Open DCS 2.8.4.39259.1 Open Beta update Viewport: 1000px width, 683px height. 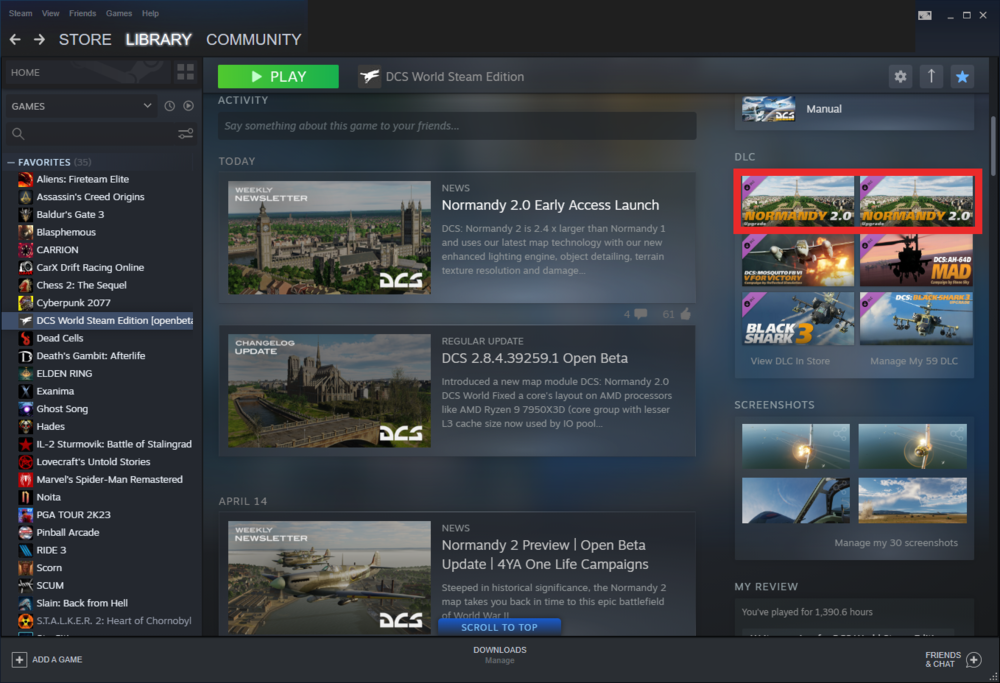[534, 358]
